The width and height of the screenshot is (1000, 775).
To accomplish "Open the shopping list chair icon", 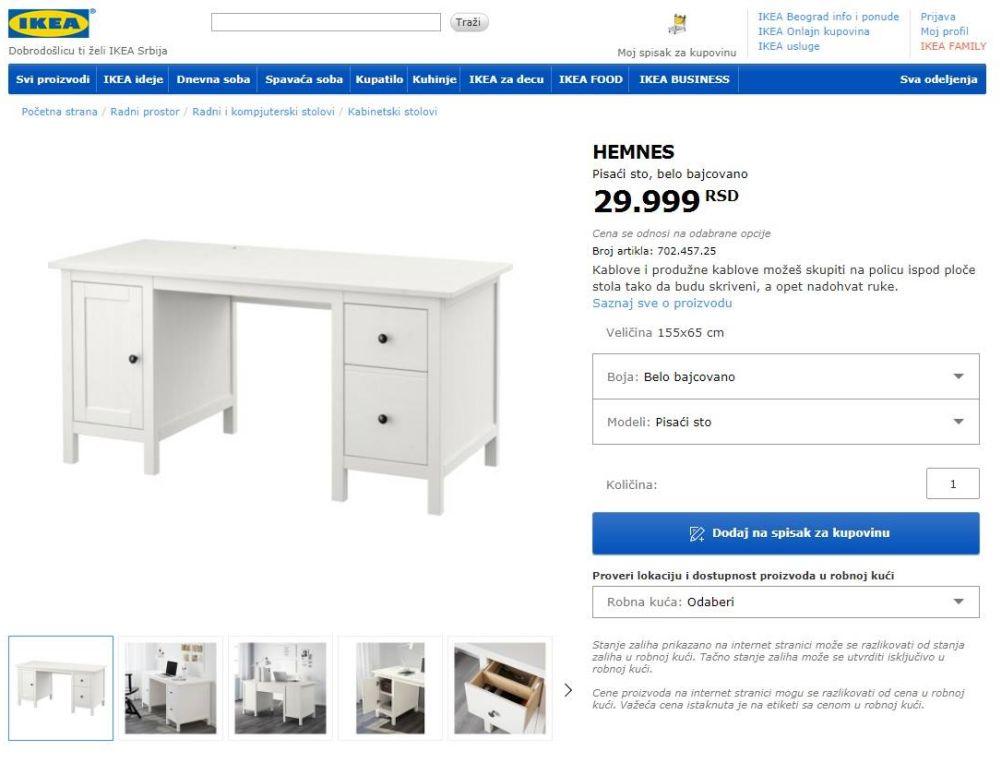I will pos(677,24).
